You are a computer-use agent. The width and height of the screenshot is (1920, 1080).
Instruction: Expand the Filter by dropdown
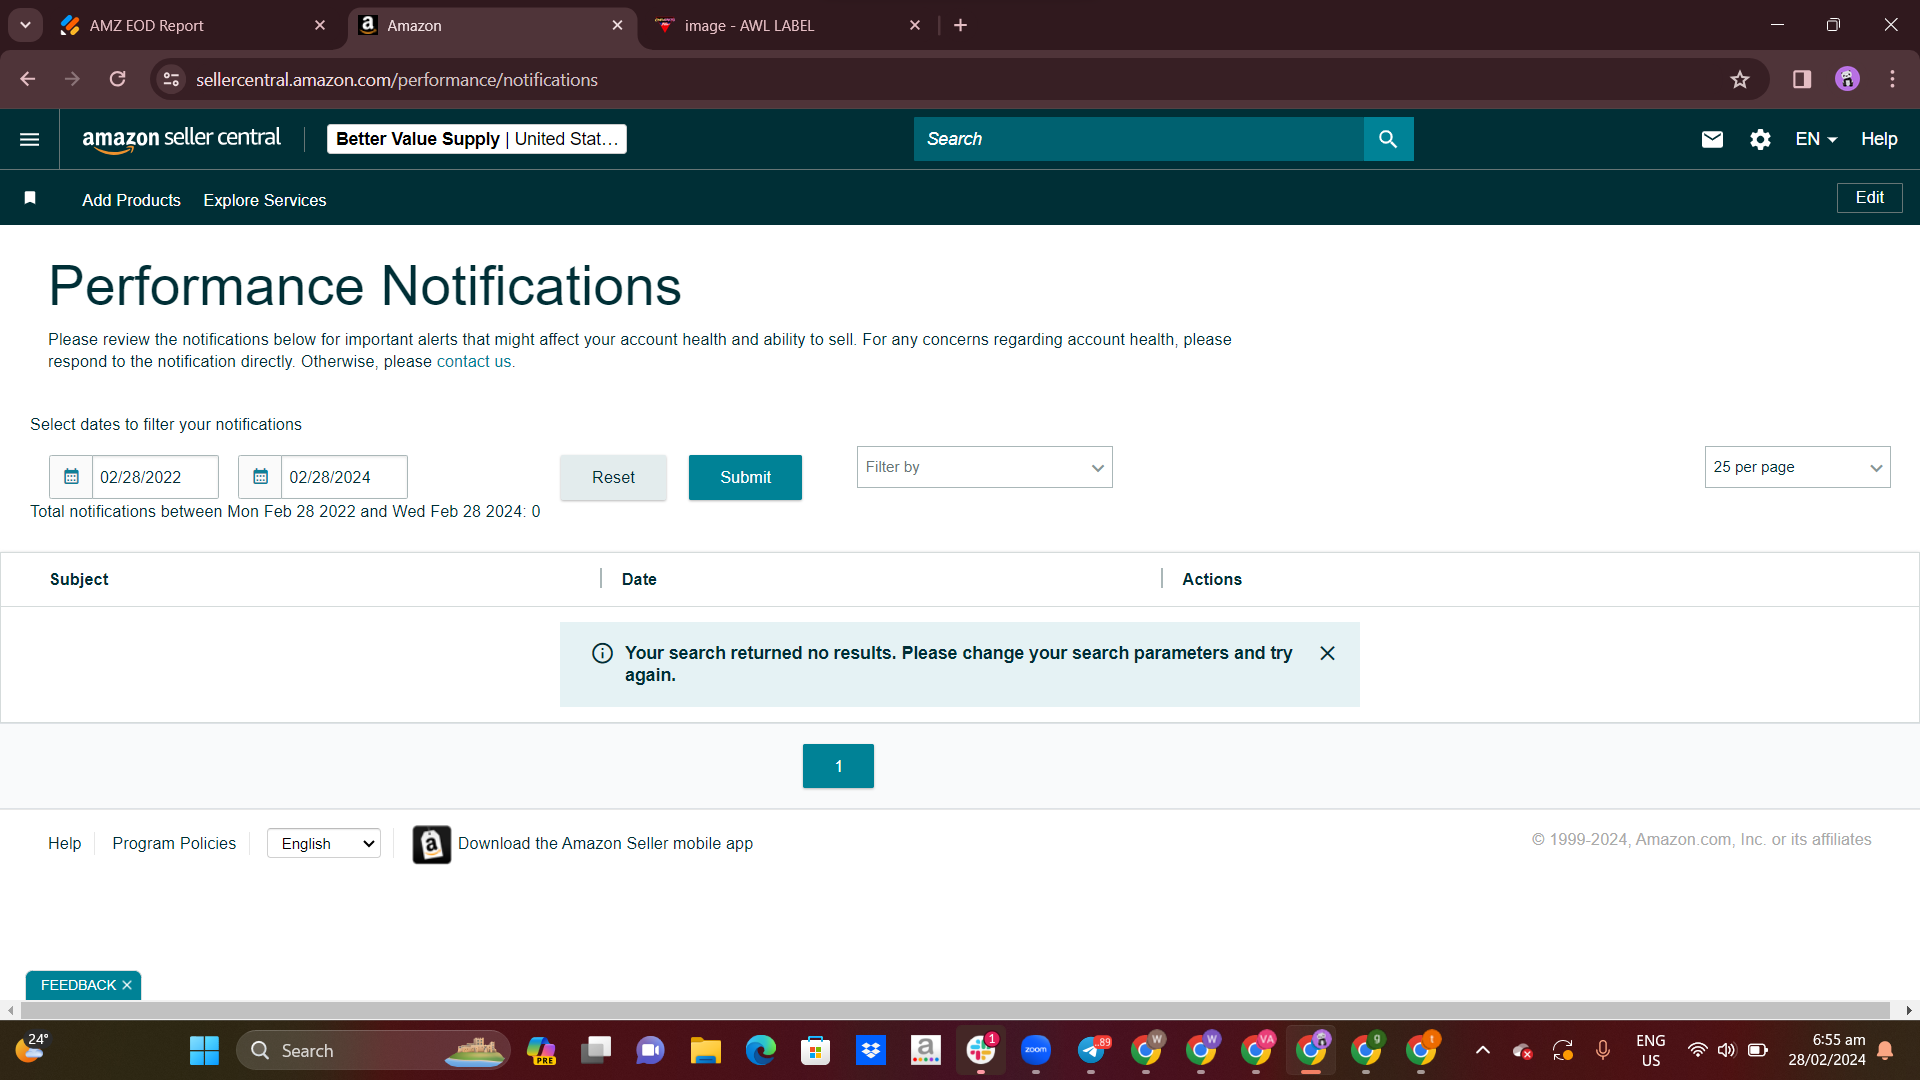pos(984,467)
